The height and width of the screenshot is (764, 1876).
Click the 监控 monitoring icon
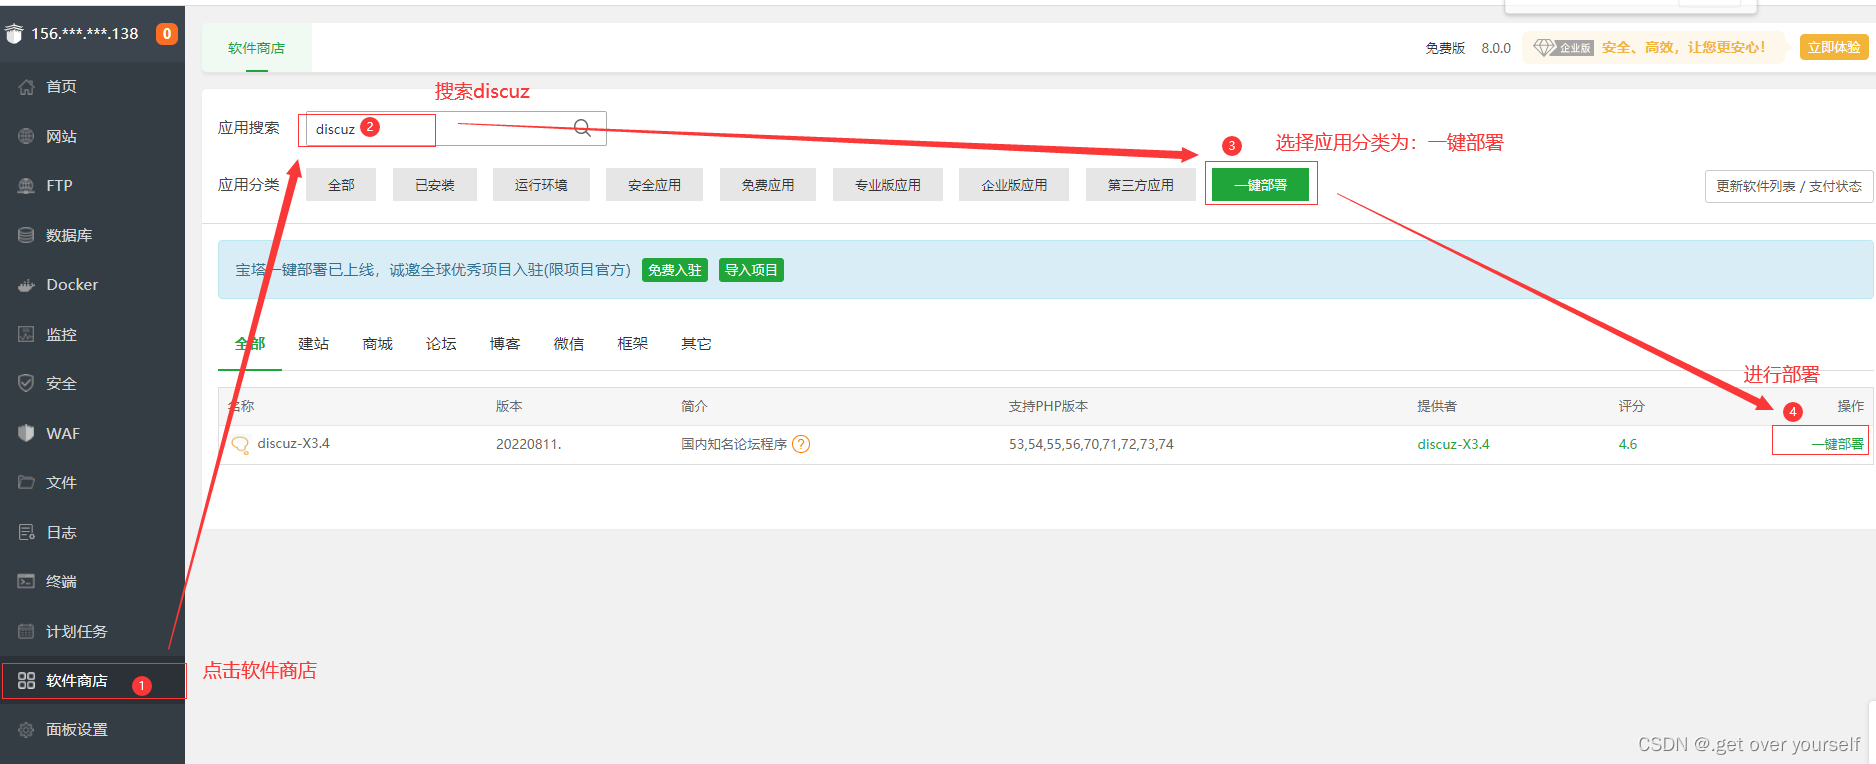click(26, 334)
